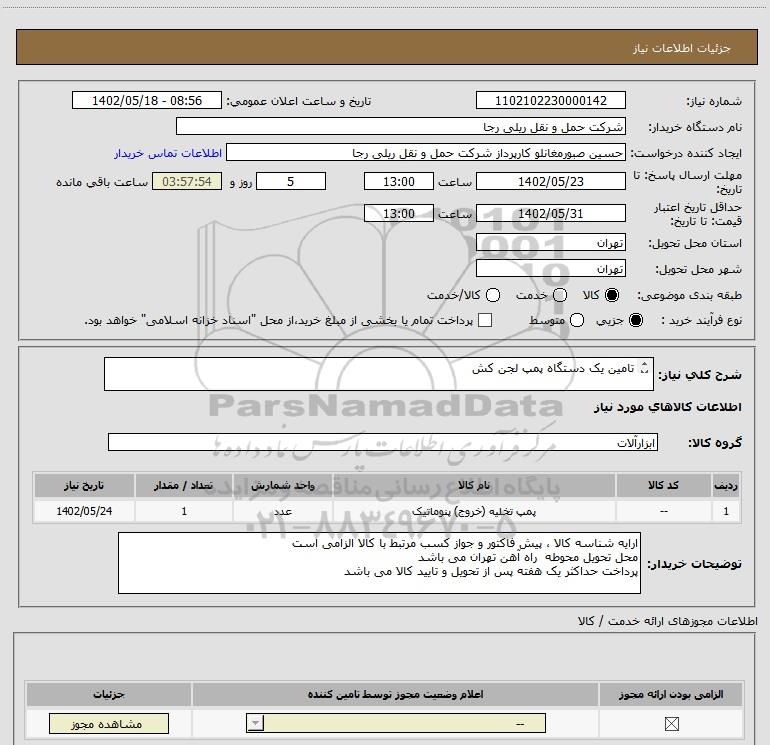Click the delivery city field تهران
Image resolution: width=770 pixels, height=745 pixels.
click(x=550, y=268)
